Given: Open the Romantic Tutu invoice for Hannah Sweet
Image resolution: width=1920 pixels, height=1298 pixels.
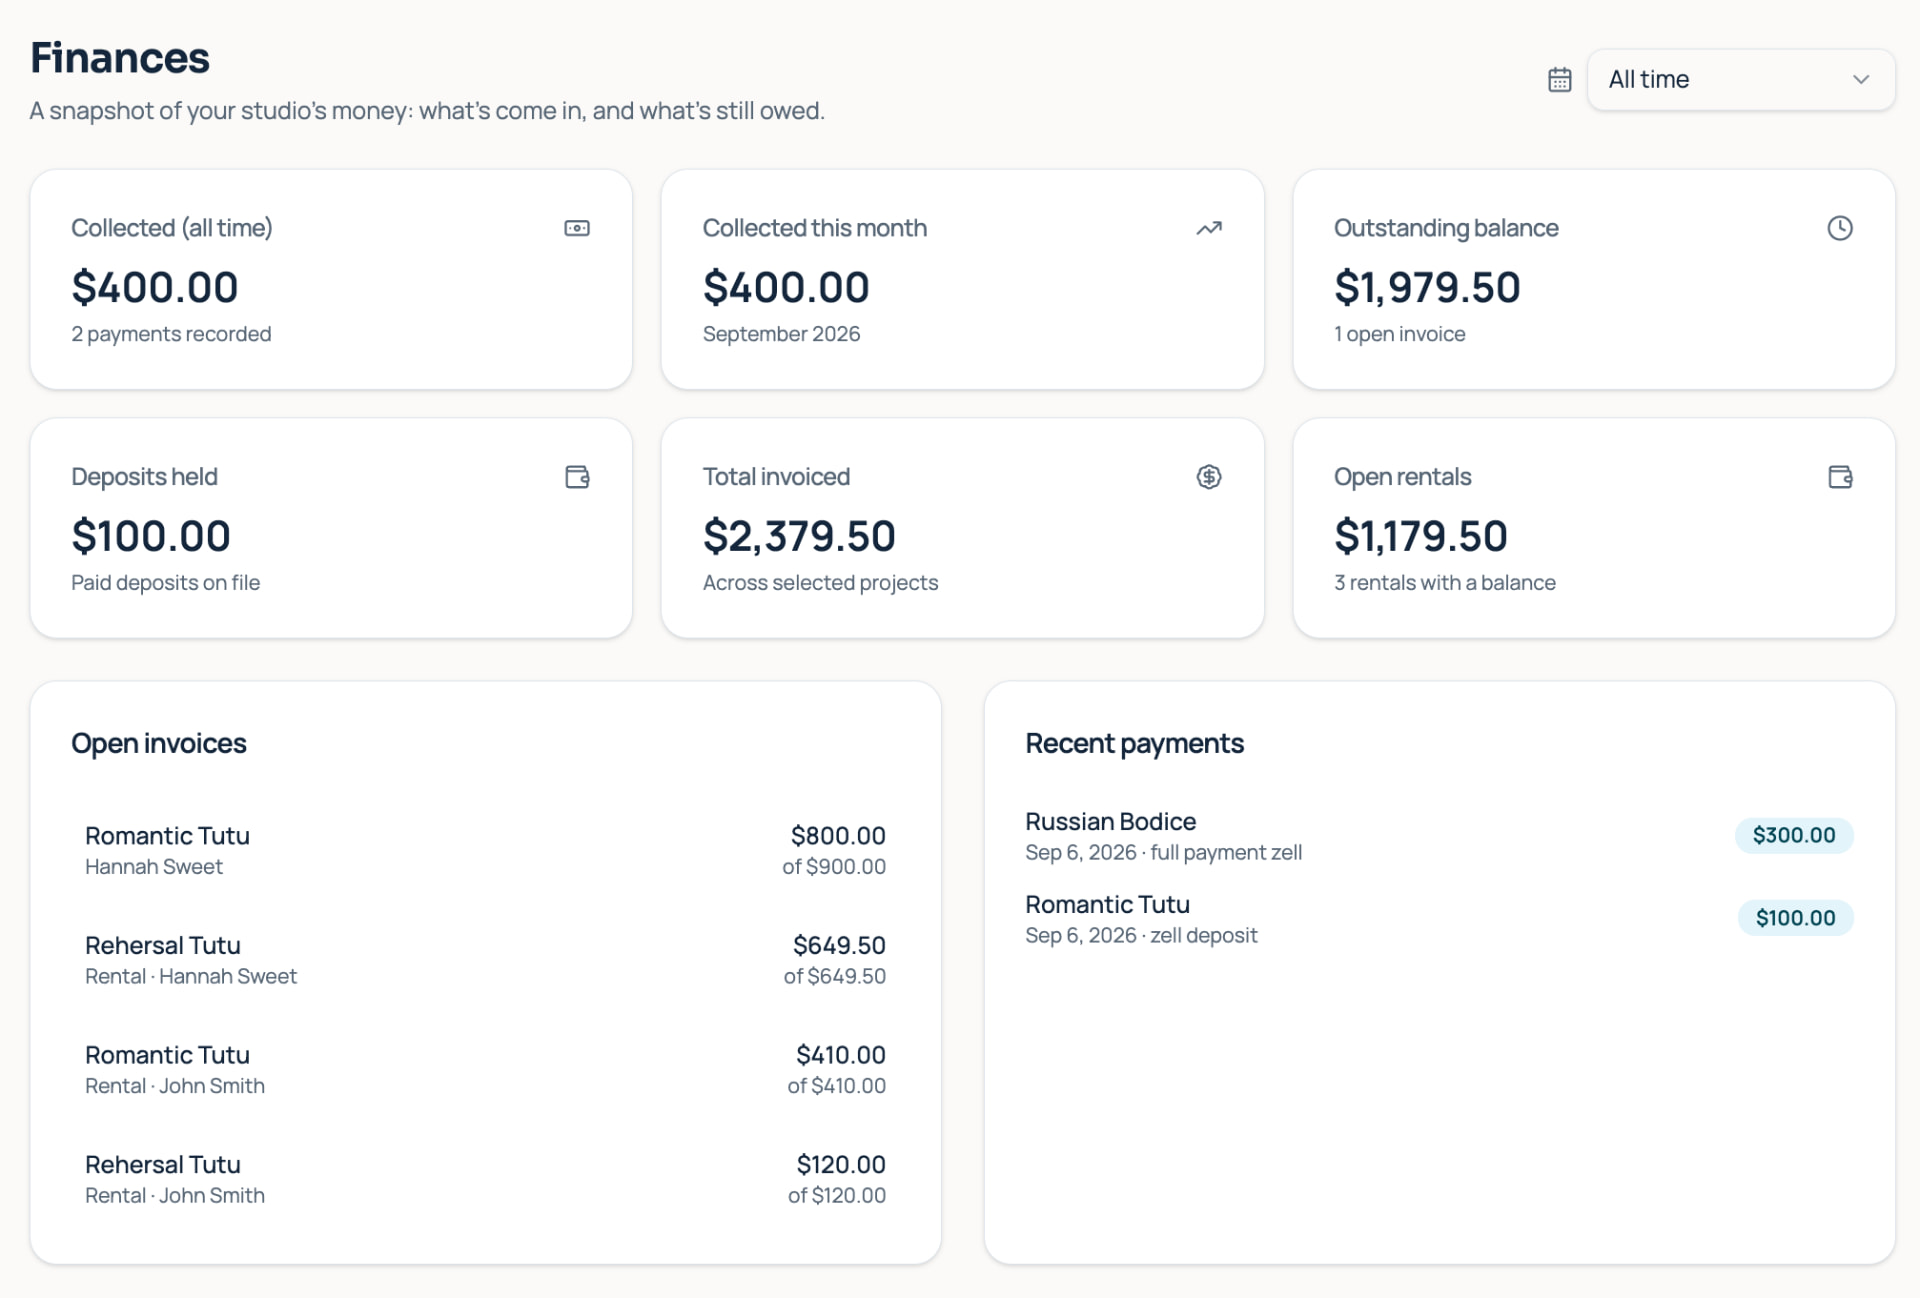Looking at the screenshot, I should click(x=485, y=850).
